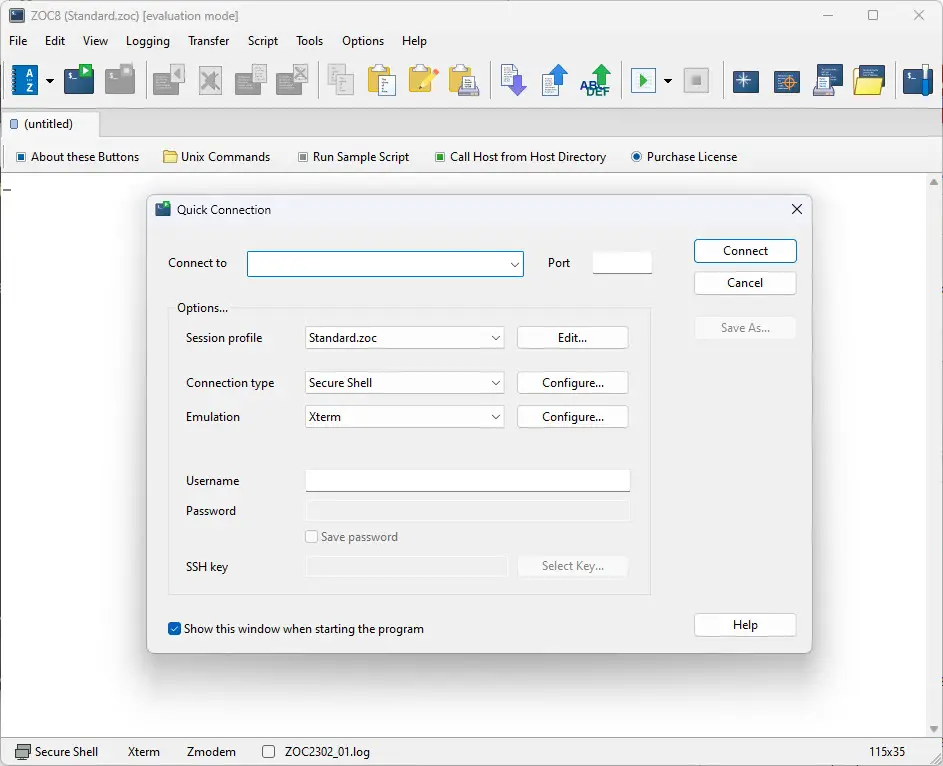943x766 pixels.
Task: Click the clipboard with pencil edit icon
Action: pyautogui.click(x=423, y=80)
